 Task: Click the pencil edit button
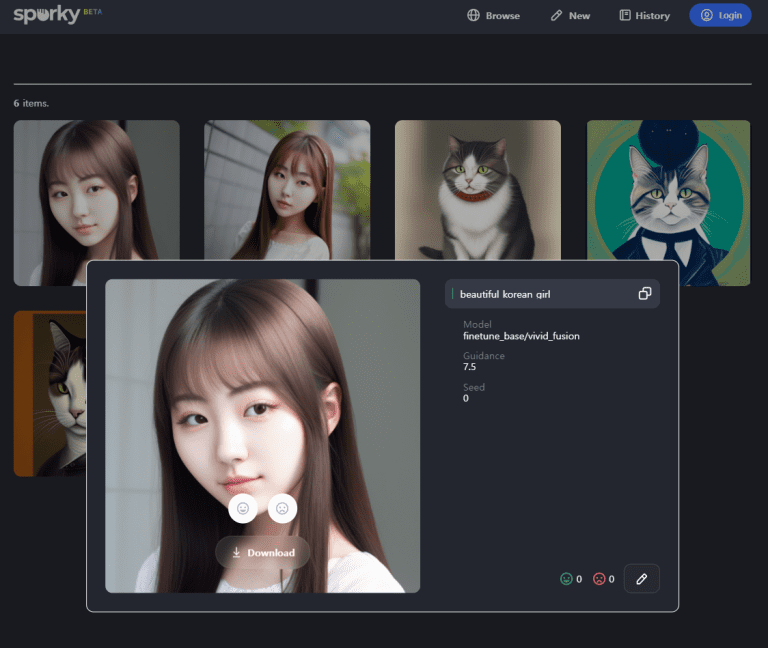click(x=641, y=579)
